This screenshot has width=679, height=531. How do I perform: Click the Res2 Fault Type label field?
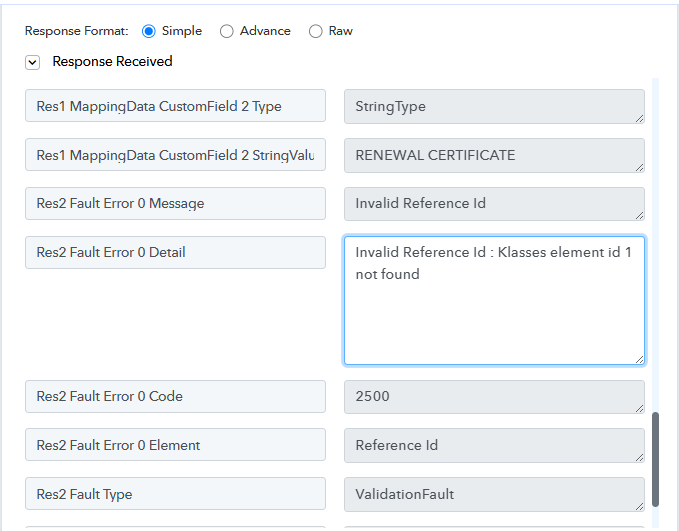(175, 494)
